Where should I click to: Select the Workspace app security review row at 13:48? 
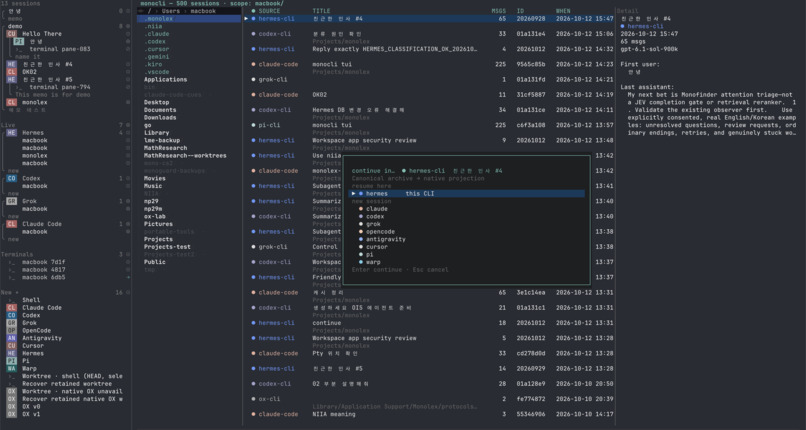click(x=431, y=140)
